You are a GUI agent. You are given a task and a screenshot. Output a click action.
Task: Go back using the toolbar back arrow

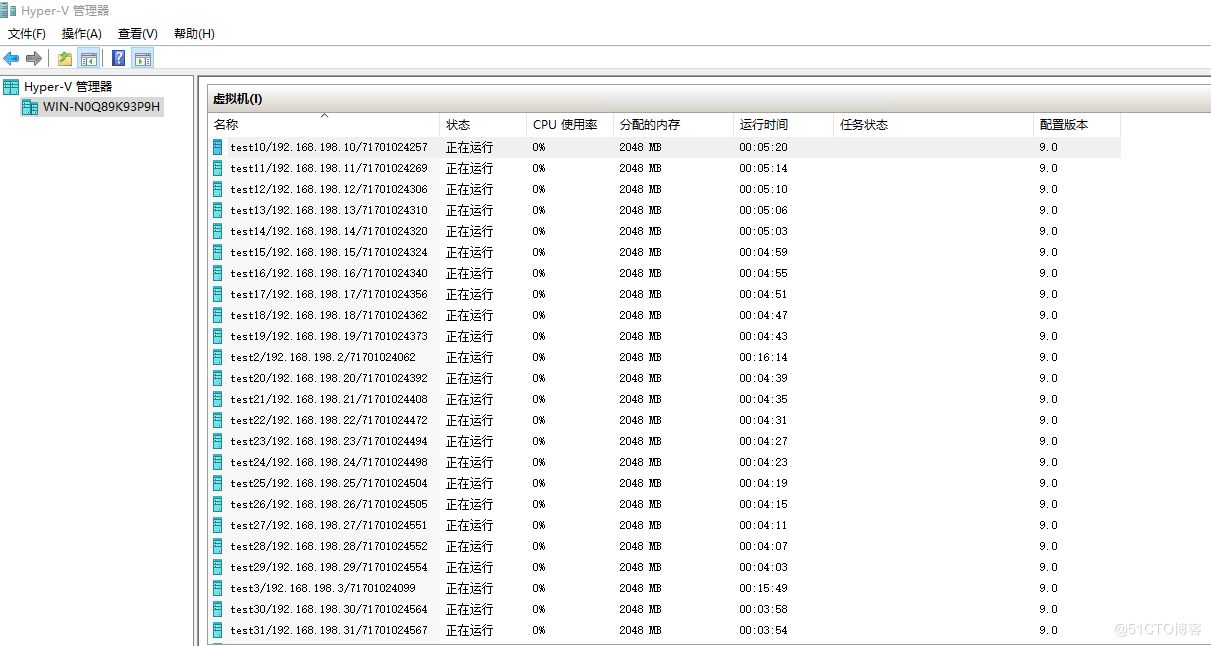tap(12, 58)
